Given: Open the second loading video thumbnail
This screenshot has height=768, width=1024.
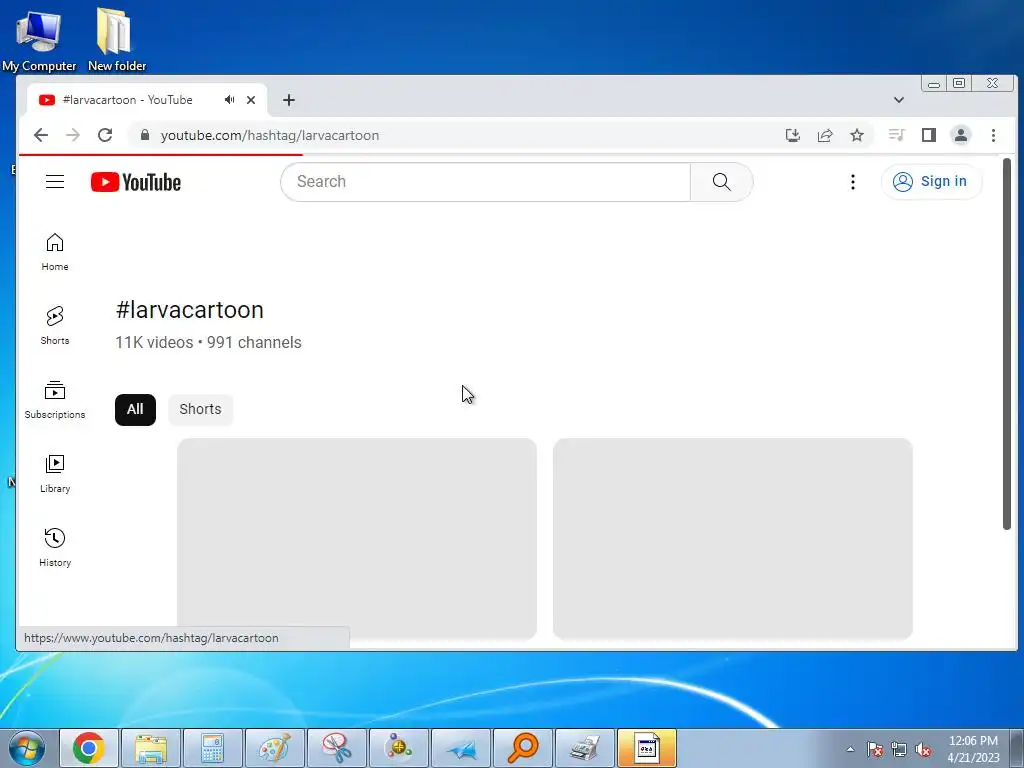Looking at the screenshot, I should point(733,539).
